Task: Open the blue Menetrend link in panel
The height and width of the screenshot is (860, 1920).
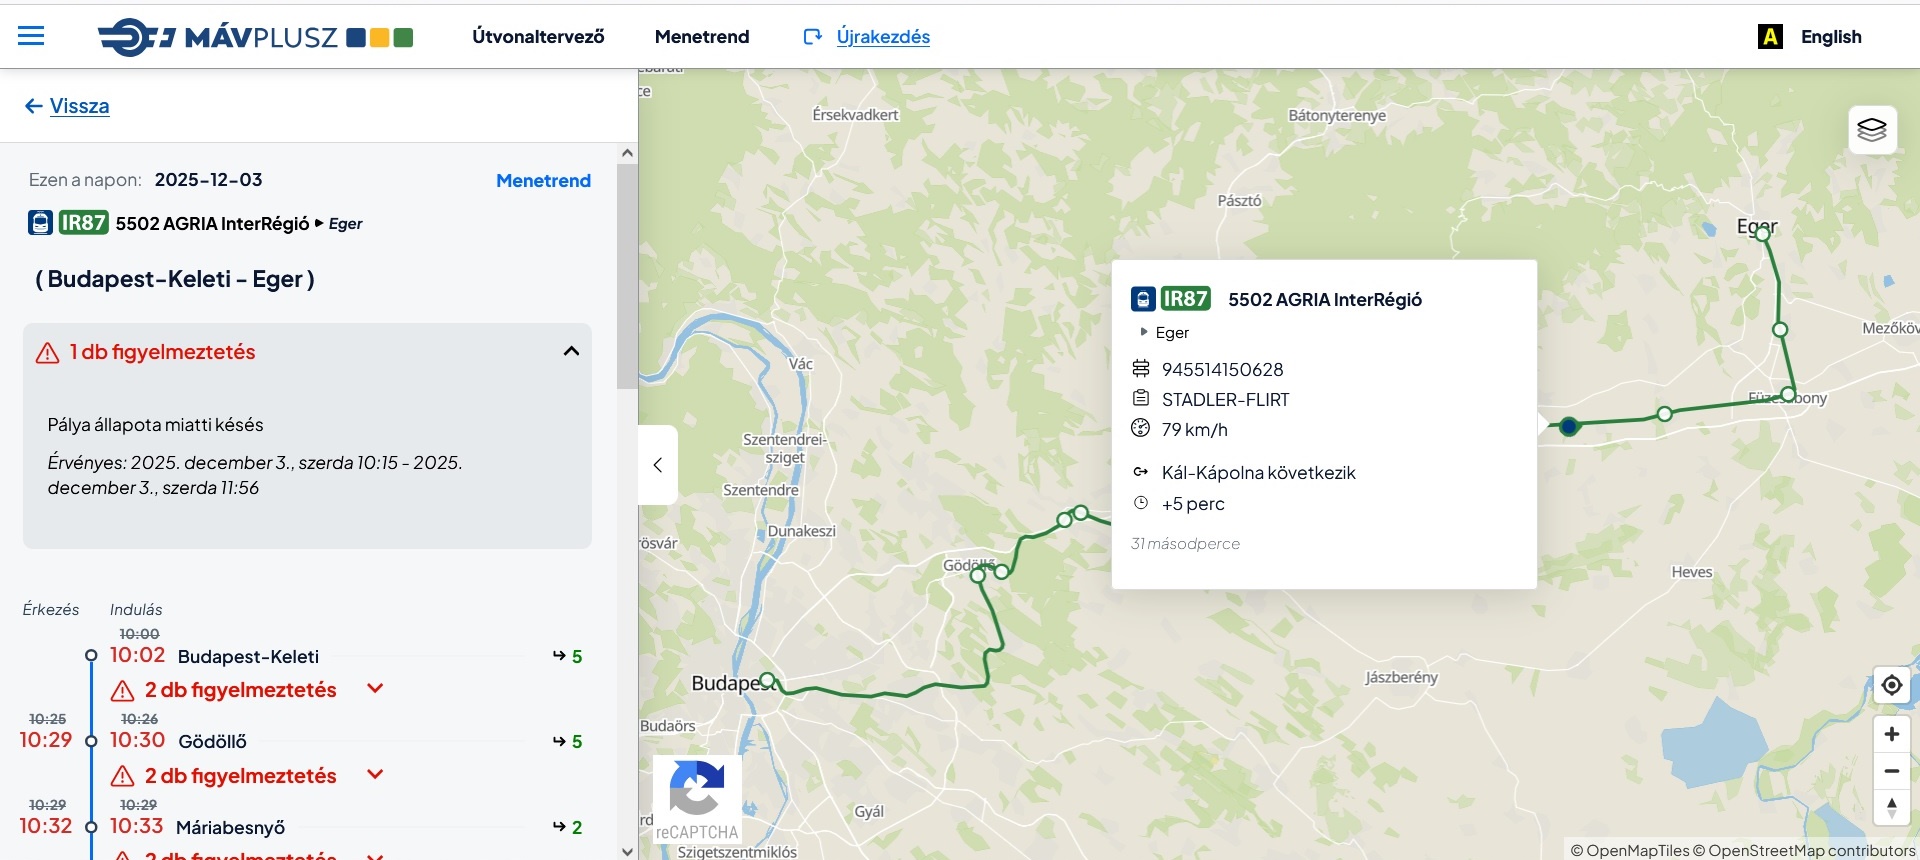Action: (x=543, y=181)
